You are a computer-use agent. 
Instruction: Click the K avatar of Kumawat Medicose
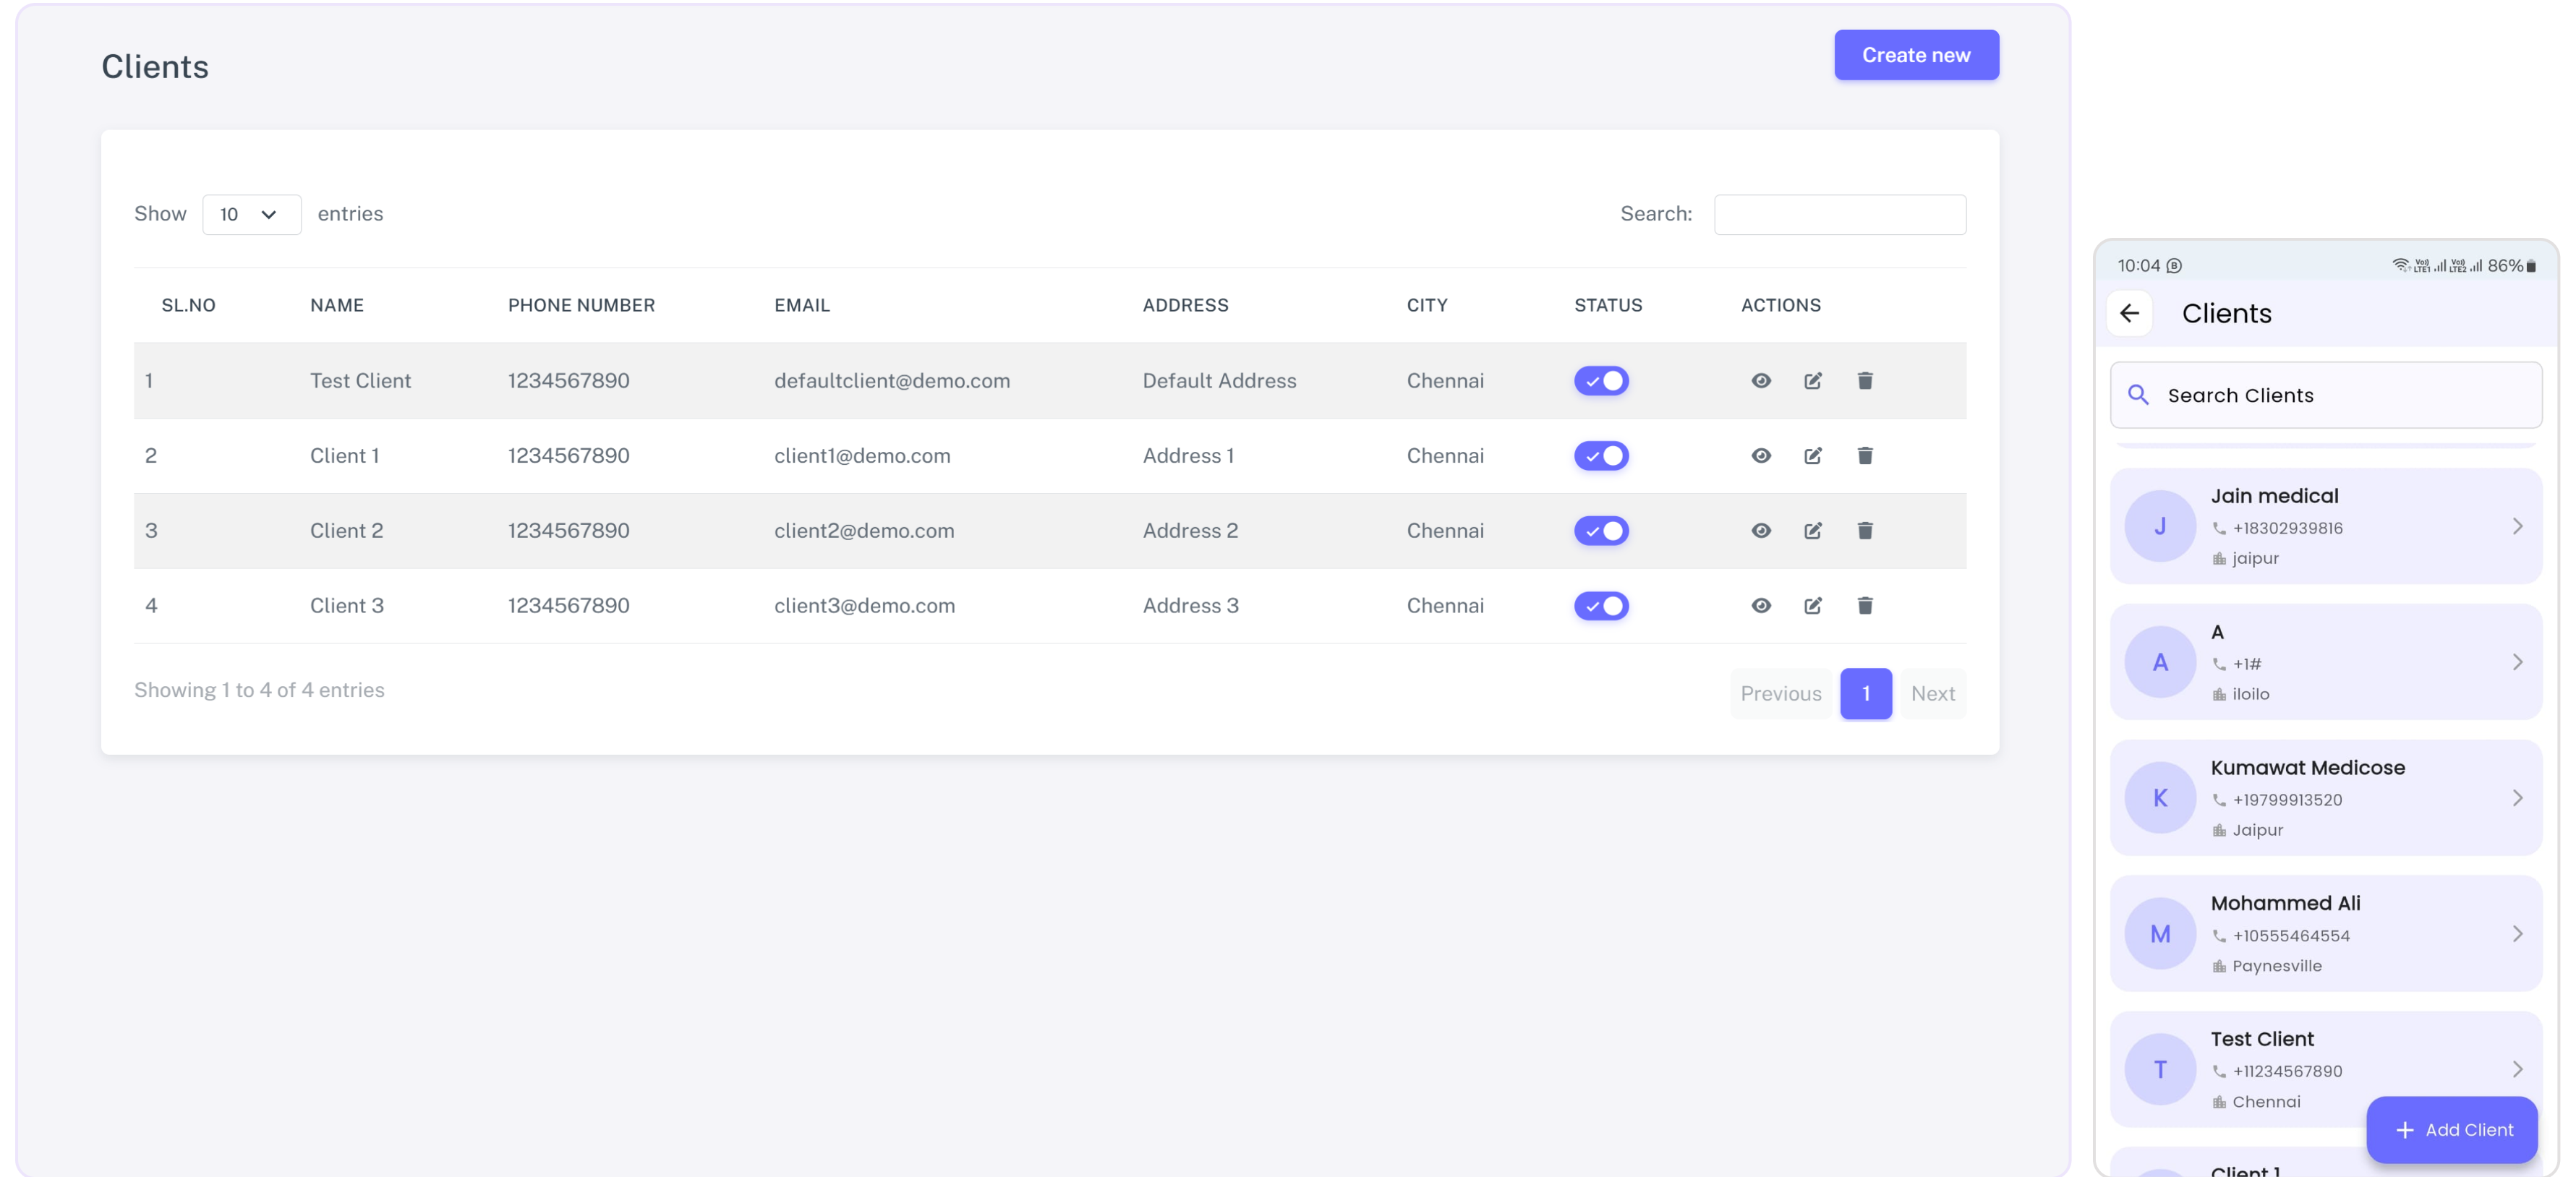tap(2160, 798)
